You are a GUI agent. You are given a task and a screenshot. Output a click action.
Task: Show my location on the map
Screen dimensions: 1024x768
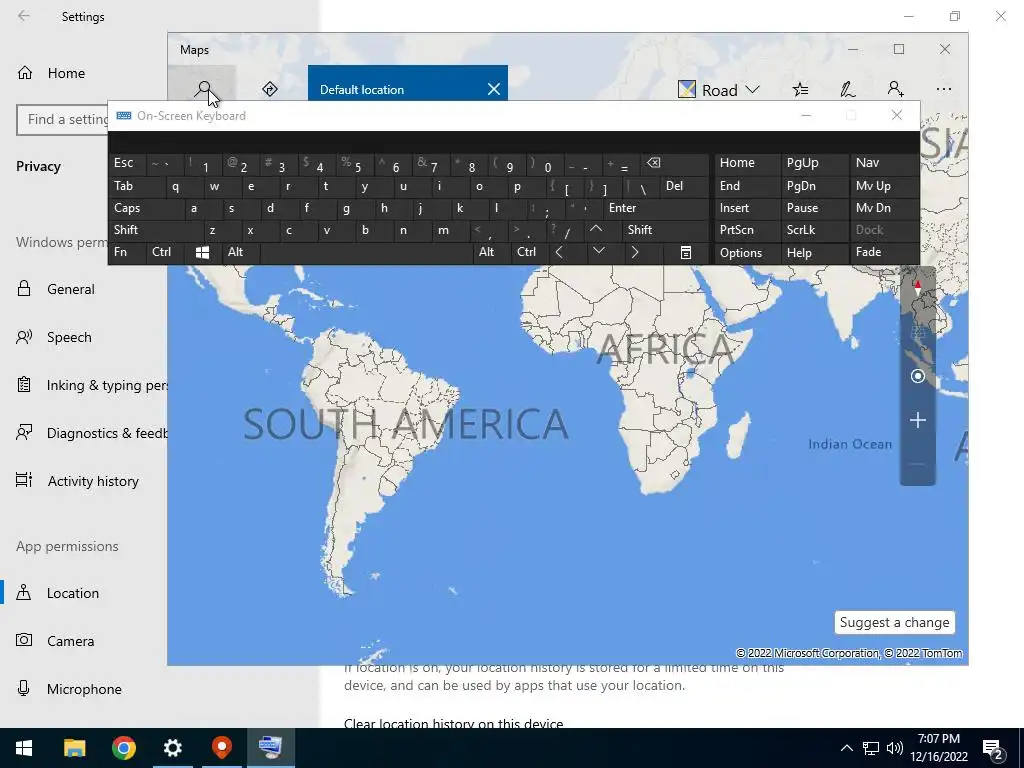(x=918, y=376)
